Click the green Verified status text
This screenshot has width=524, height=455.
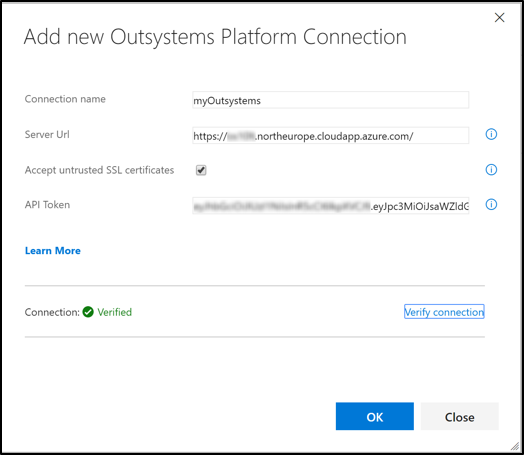point(115,312)
